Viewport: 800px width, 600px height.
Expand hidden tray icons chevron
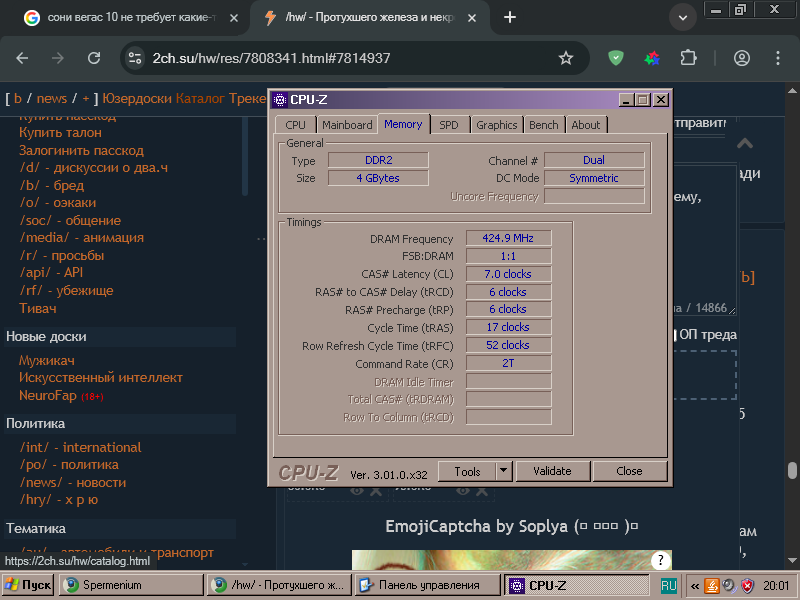694,586
